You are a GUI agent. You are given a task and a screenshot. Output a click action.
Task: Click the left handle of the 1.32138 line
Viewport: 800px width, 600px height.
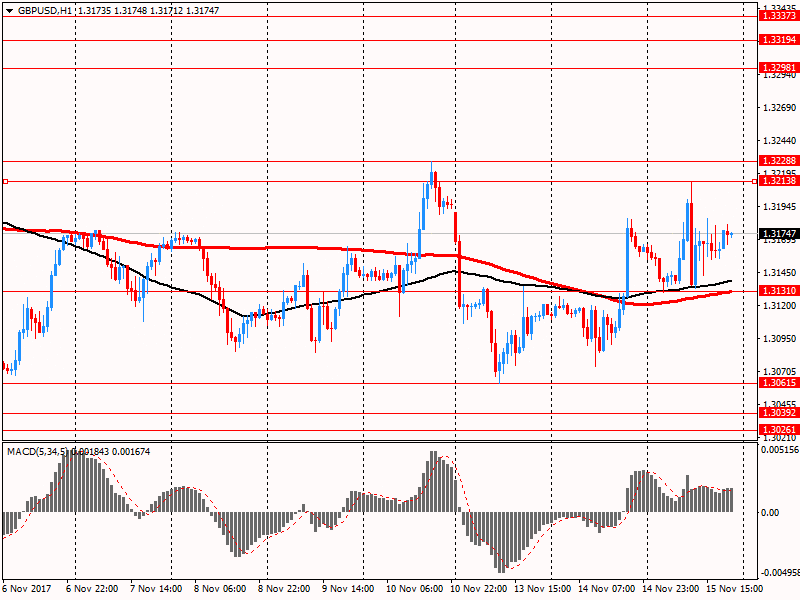(x=6, y=182)
